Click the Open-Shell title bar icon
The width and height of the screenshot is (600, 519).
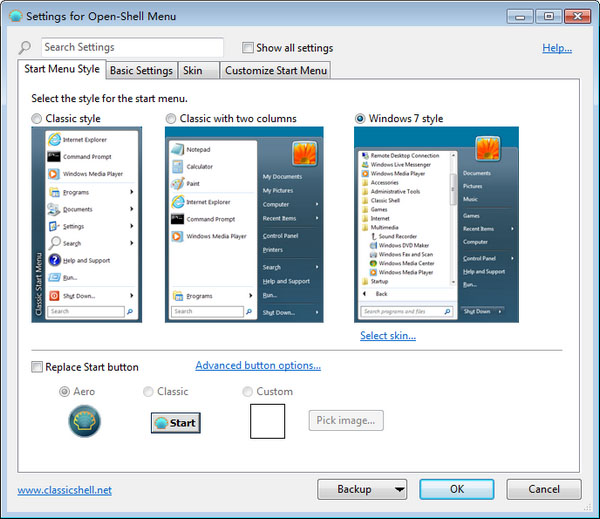[x=16, y=16]
